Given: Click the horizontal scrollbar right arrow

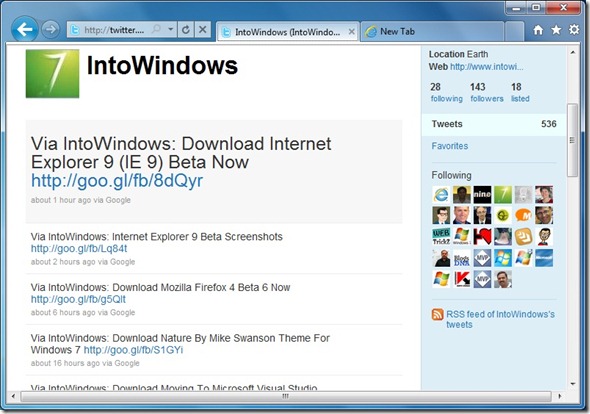Looking at the screenshot, I should tap(560, 396).
